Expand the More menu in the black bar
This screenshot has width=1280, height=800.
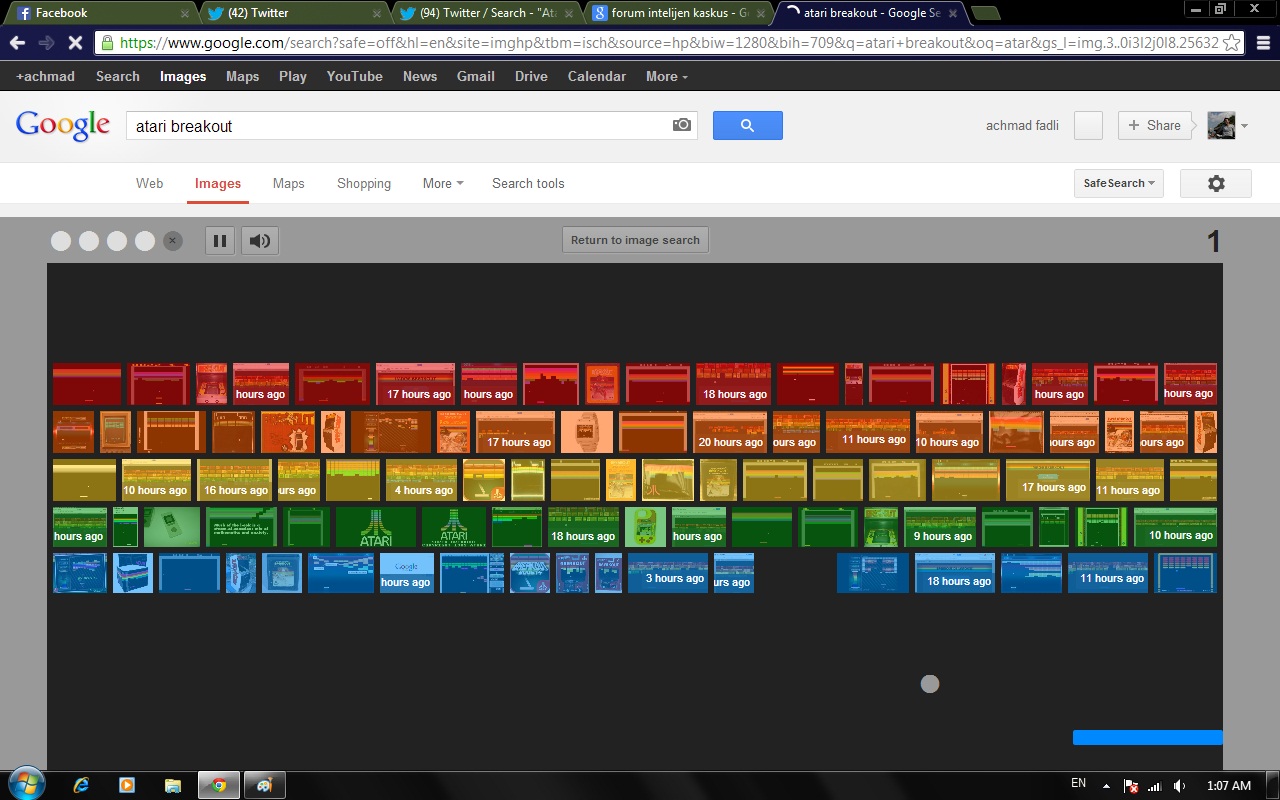point(667,76)
